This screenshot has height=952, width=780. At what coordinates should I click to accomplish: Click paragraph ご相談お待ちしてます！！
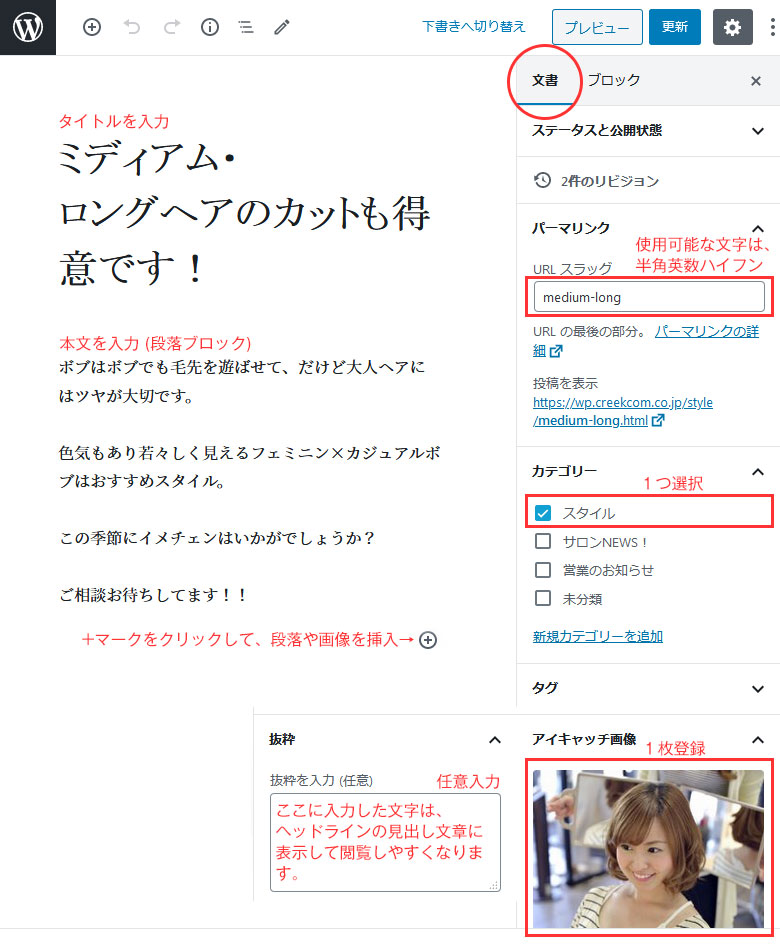pyautogui.click(x=152, y=595)
